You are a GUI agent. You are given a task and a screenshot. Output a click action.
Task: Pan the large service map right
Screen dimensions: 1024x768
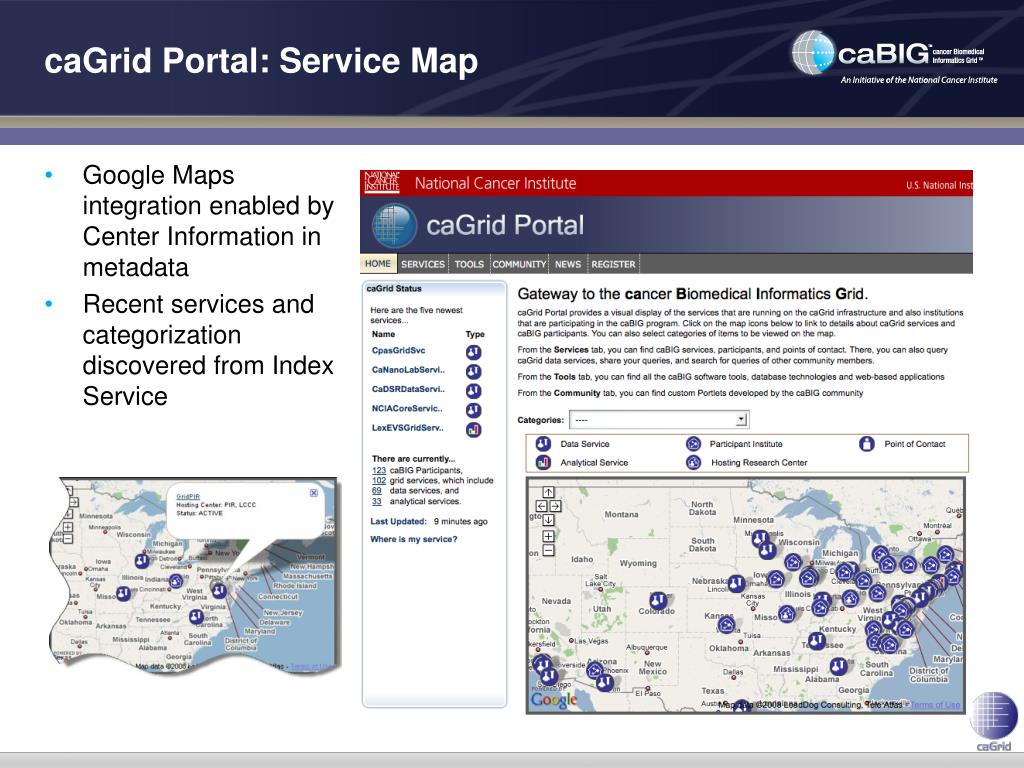tap(555, 506)
